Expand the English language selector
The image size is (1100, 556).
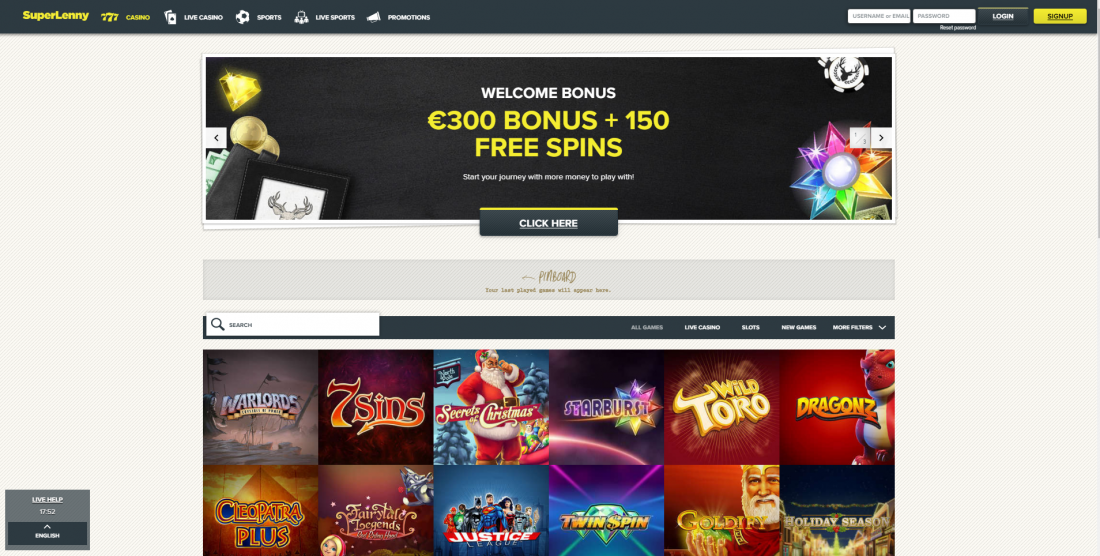point(47,531)
